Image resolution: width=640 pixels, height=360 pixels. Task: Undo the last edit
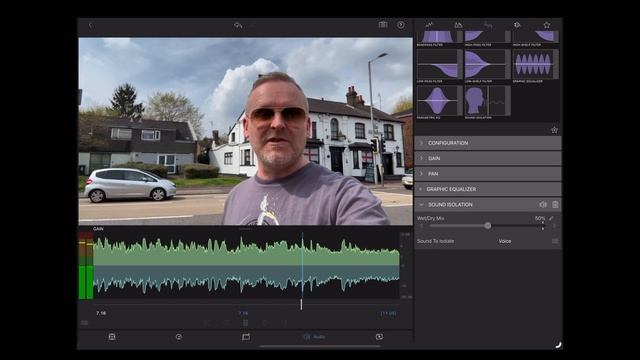tap(238, 25)
